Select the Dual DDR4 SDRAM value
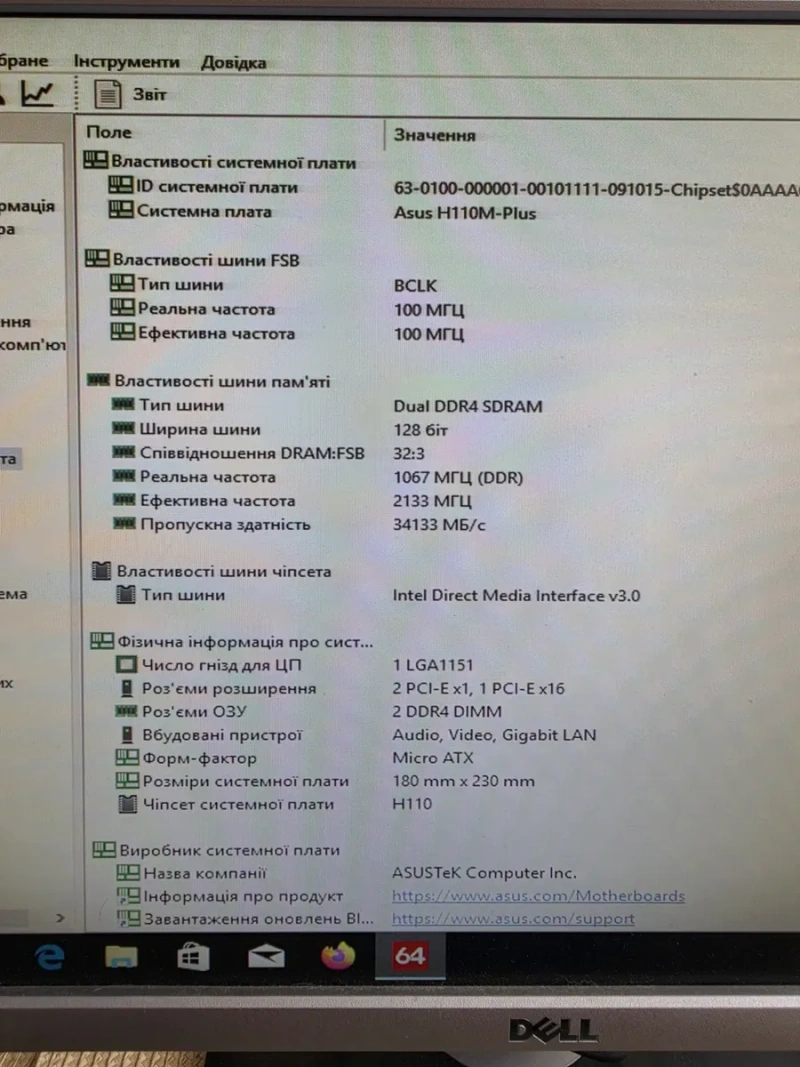 pyautogui.click(x=468, y=406)
